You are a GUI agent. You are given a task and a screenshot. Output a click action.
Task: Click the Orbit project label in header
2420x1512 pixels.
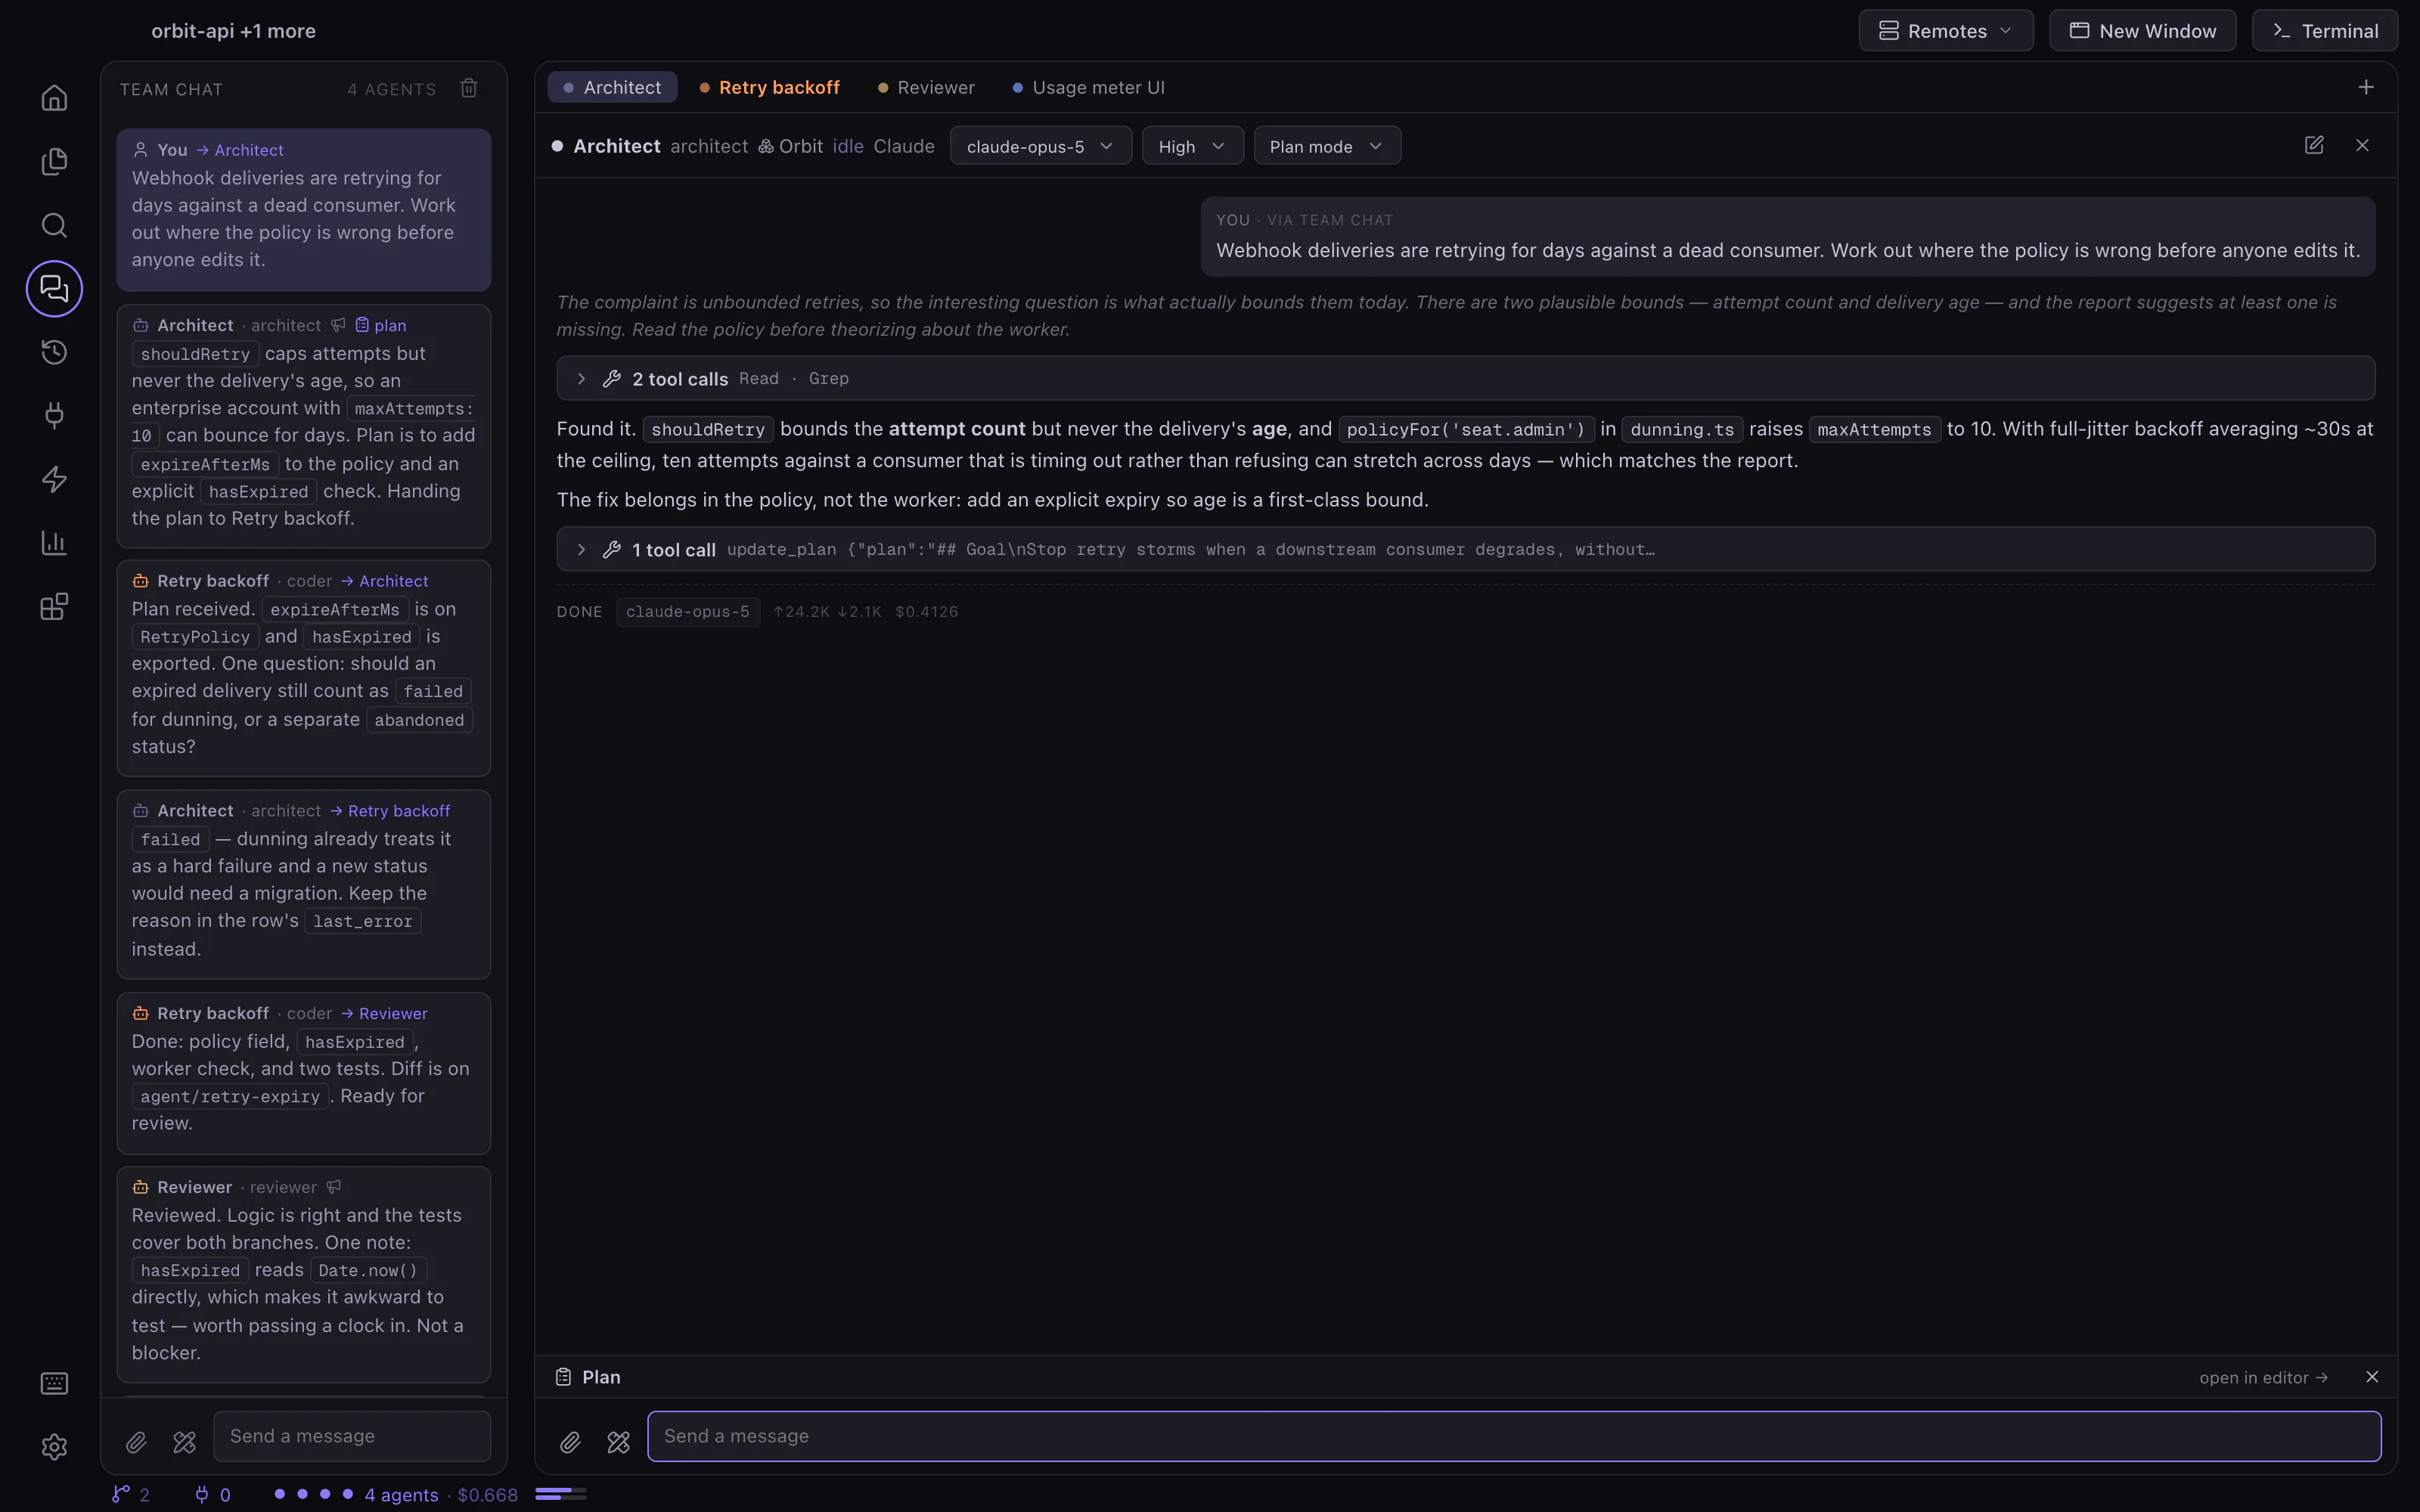790,146
